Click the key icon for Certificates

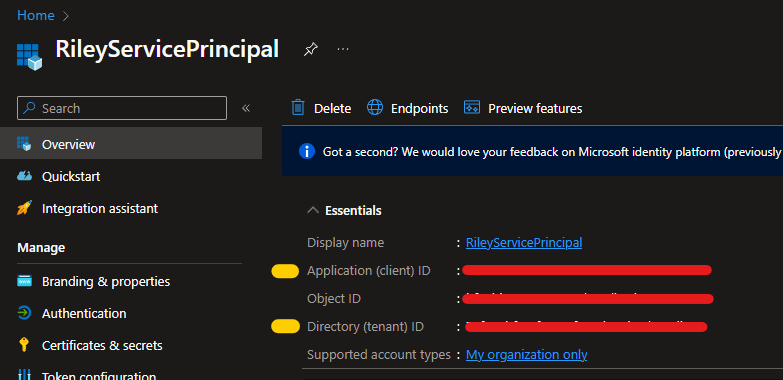23,345
